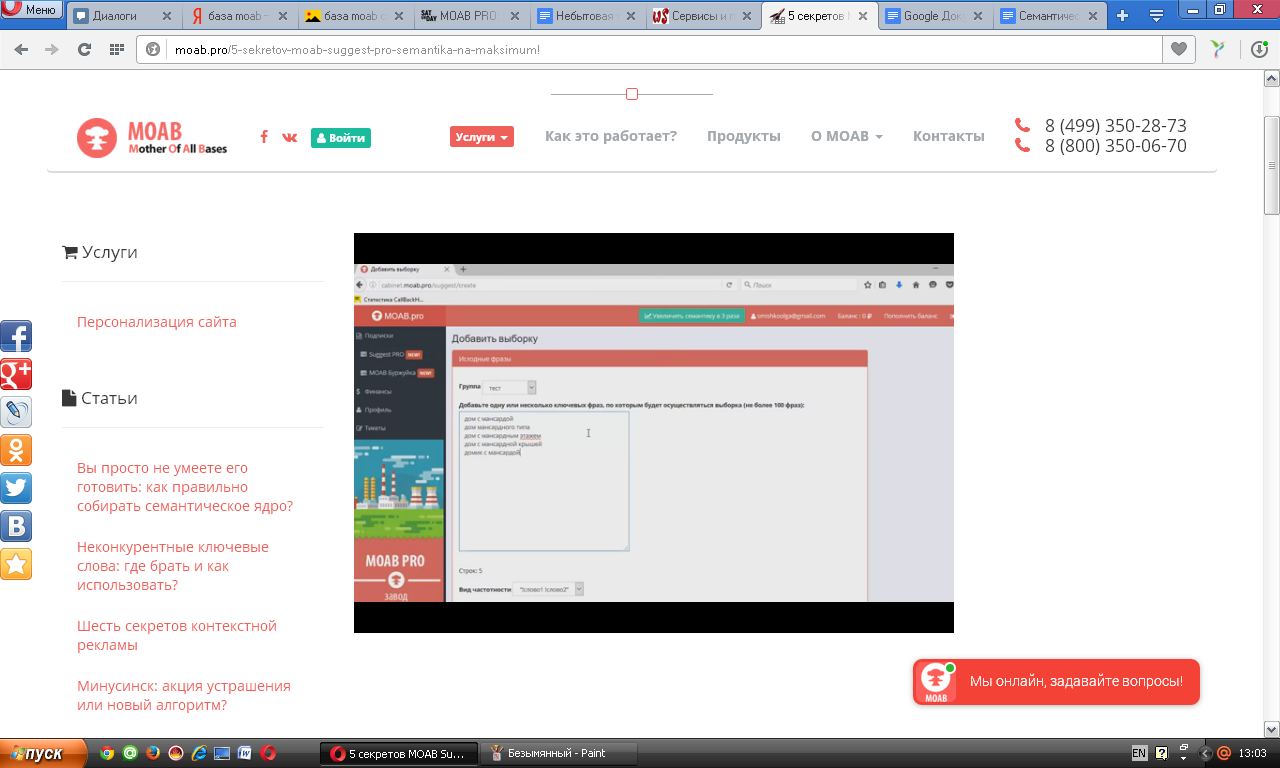Image resolution: width=1280 pixels, height=768 pixels.
Task: Open article Минусинск: акция устрашения
Action: [x=184, y=695]
